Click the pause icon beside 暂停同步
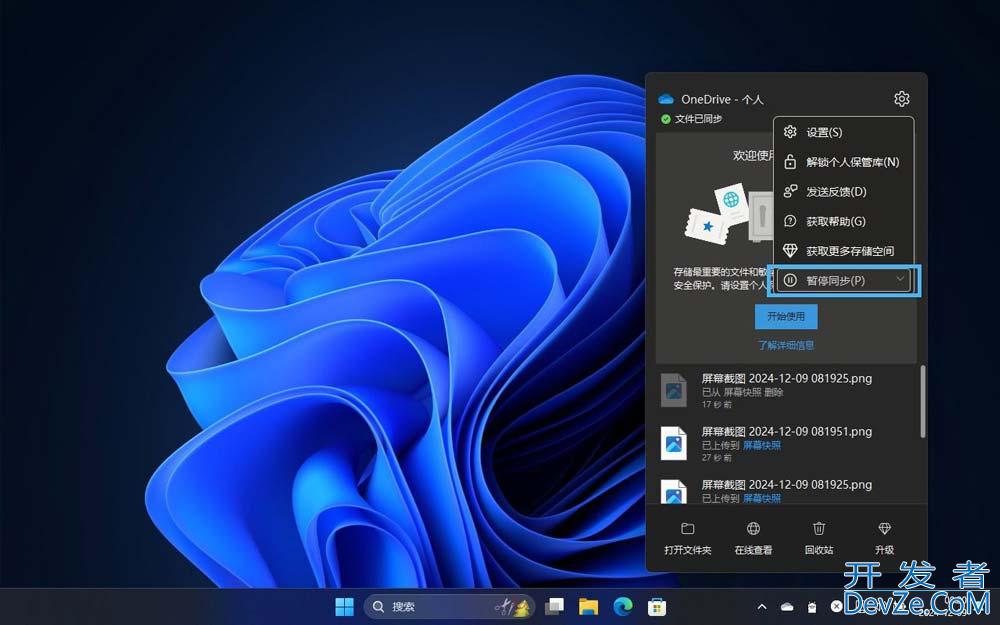 tap(790, 281)
